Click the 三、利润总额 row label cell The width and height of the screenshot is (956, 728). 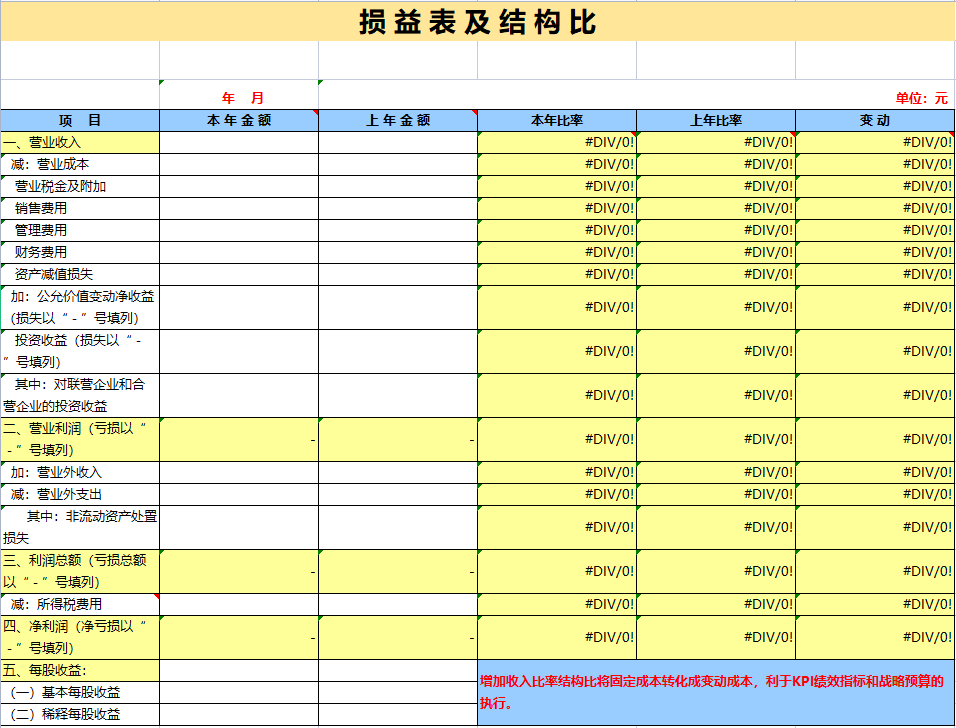pyautogui.click(x=79, y=569)
